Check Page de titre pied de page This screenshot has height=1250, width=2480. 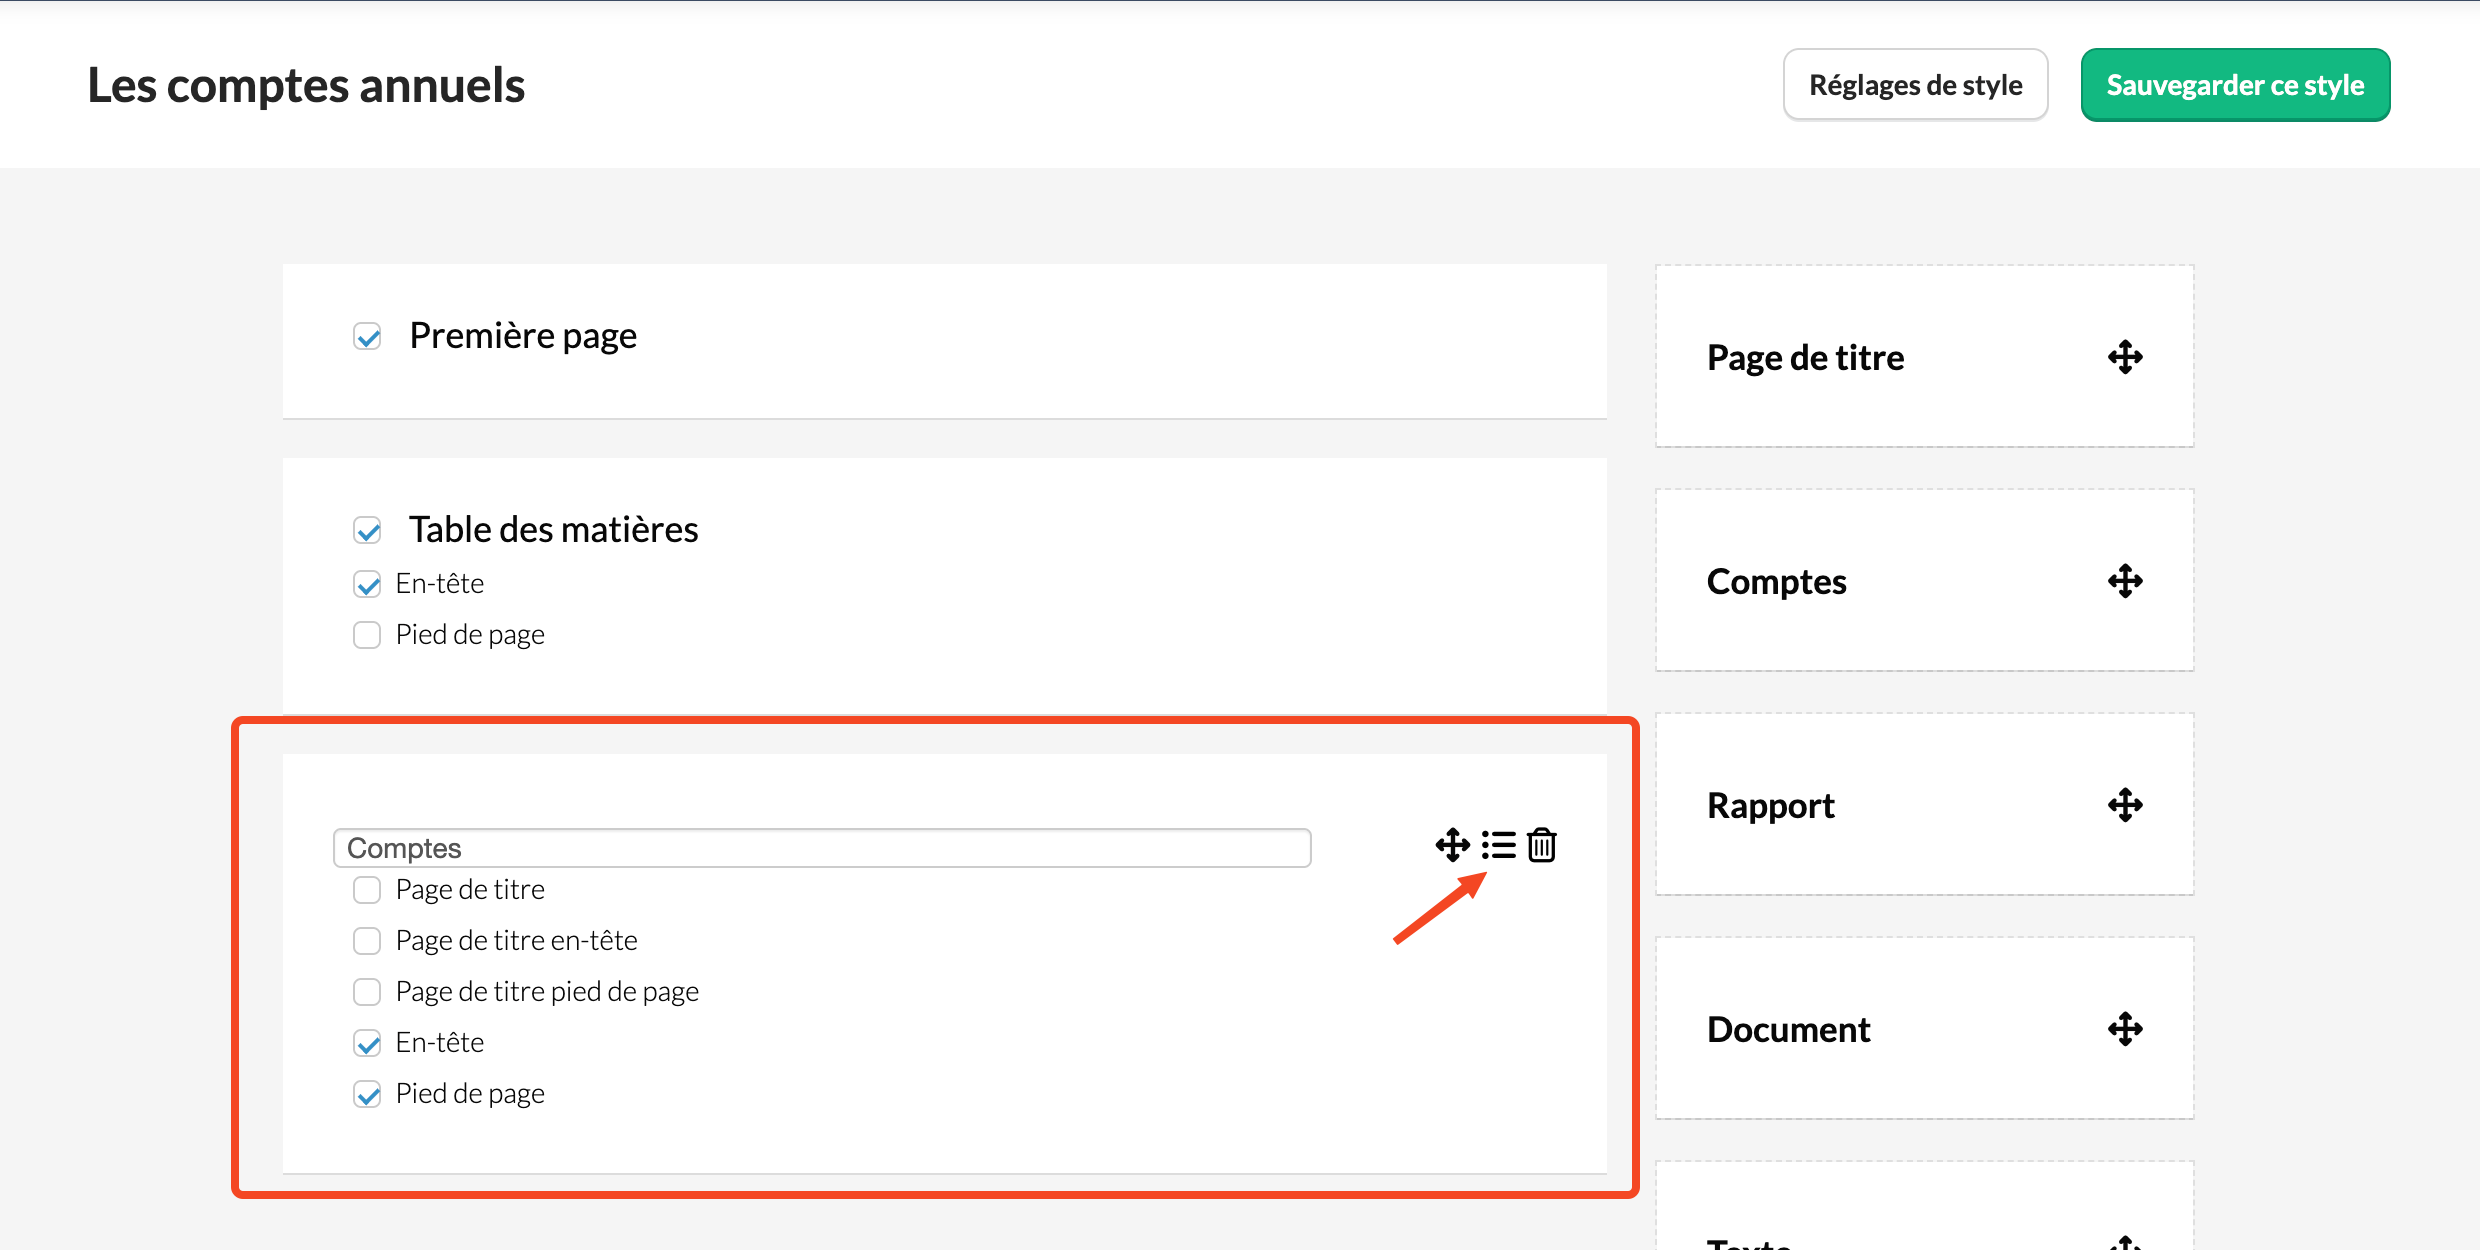[368, 992]
